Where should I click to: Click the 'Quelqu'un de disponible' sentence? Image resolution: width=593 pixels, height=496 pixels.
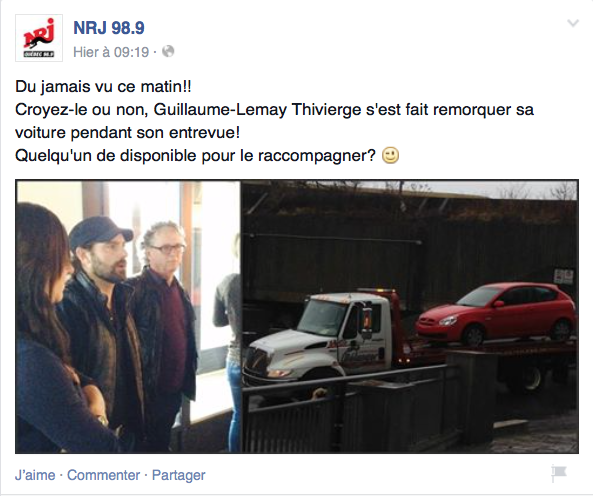(196, 155)
